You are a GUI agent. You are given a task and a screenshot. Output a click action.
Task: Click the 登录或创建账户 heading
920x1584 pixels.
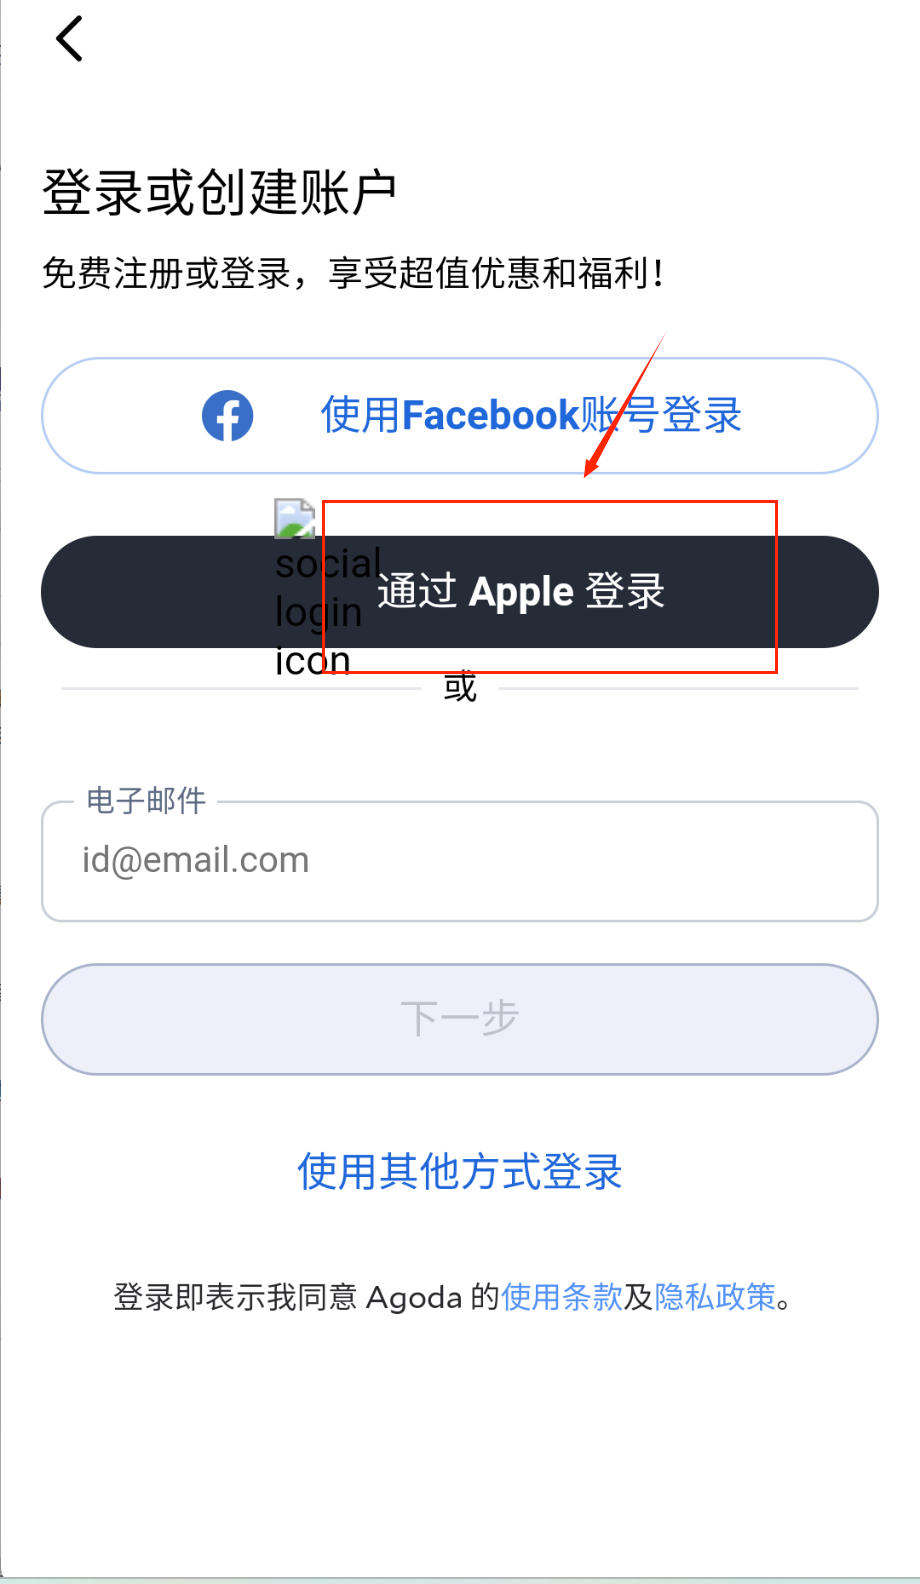point(220,192)
